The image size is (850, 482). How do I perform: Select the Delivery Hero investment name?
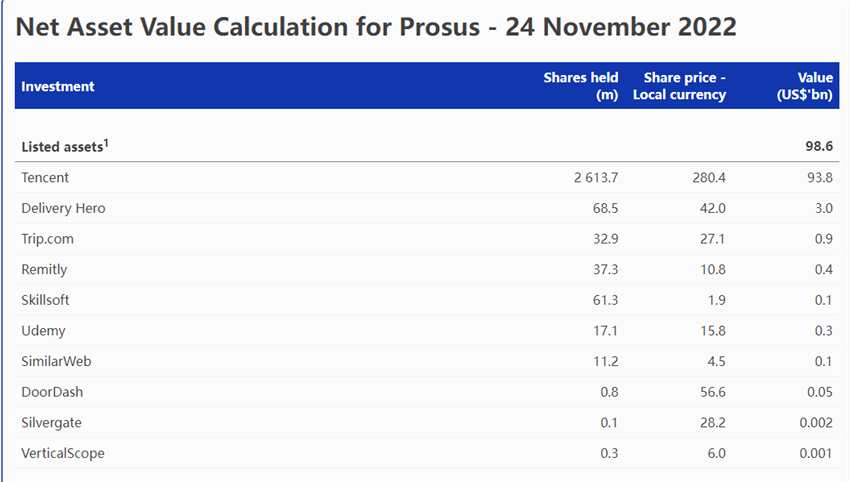(x=63, y=208)
